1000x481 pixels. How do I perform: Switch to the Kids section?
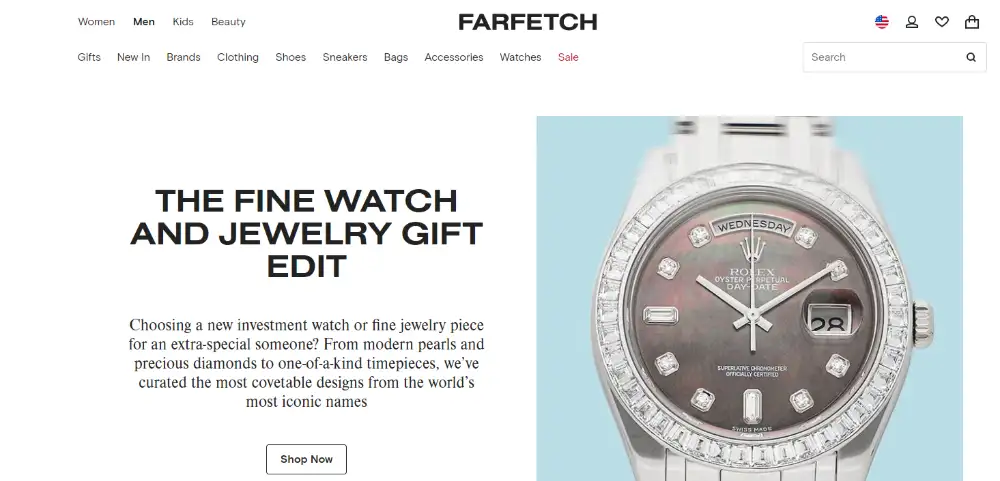coord(183,22)
